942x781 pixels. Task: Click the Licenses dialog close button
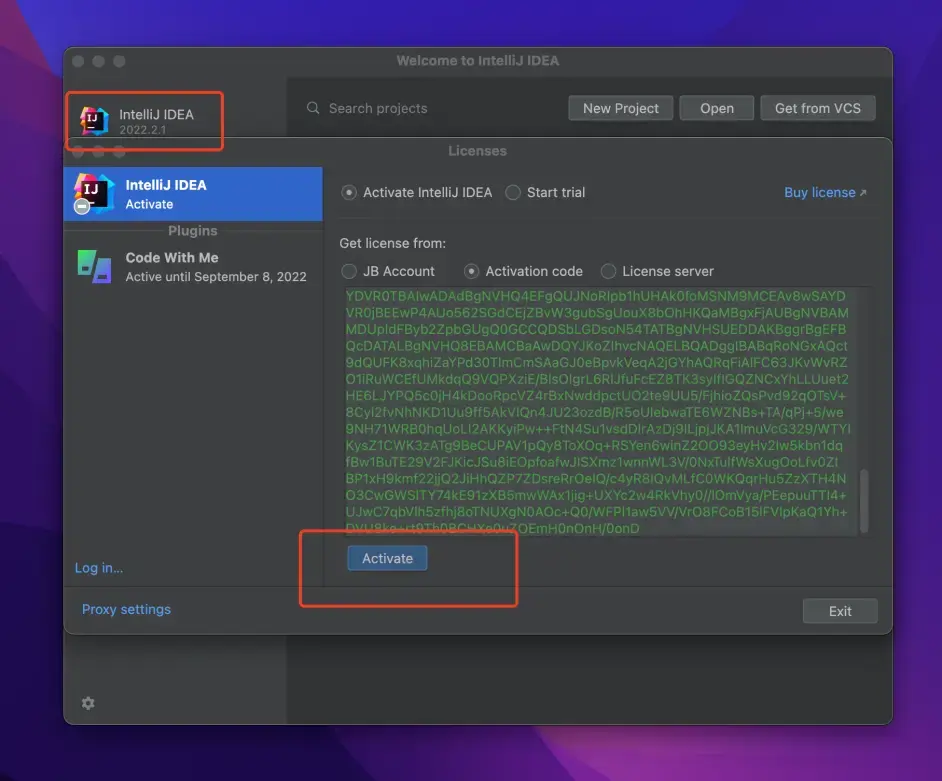point(78,151)
